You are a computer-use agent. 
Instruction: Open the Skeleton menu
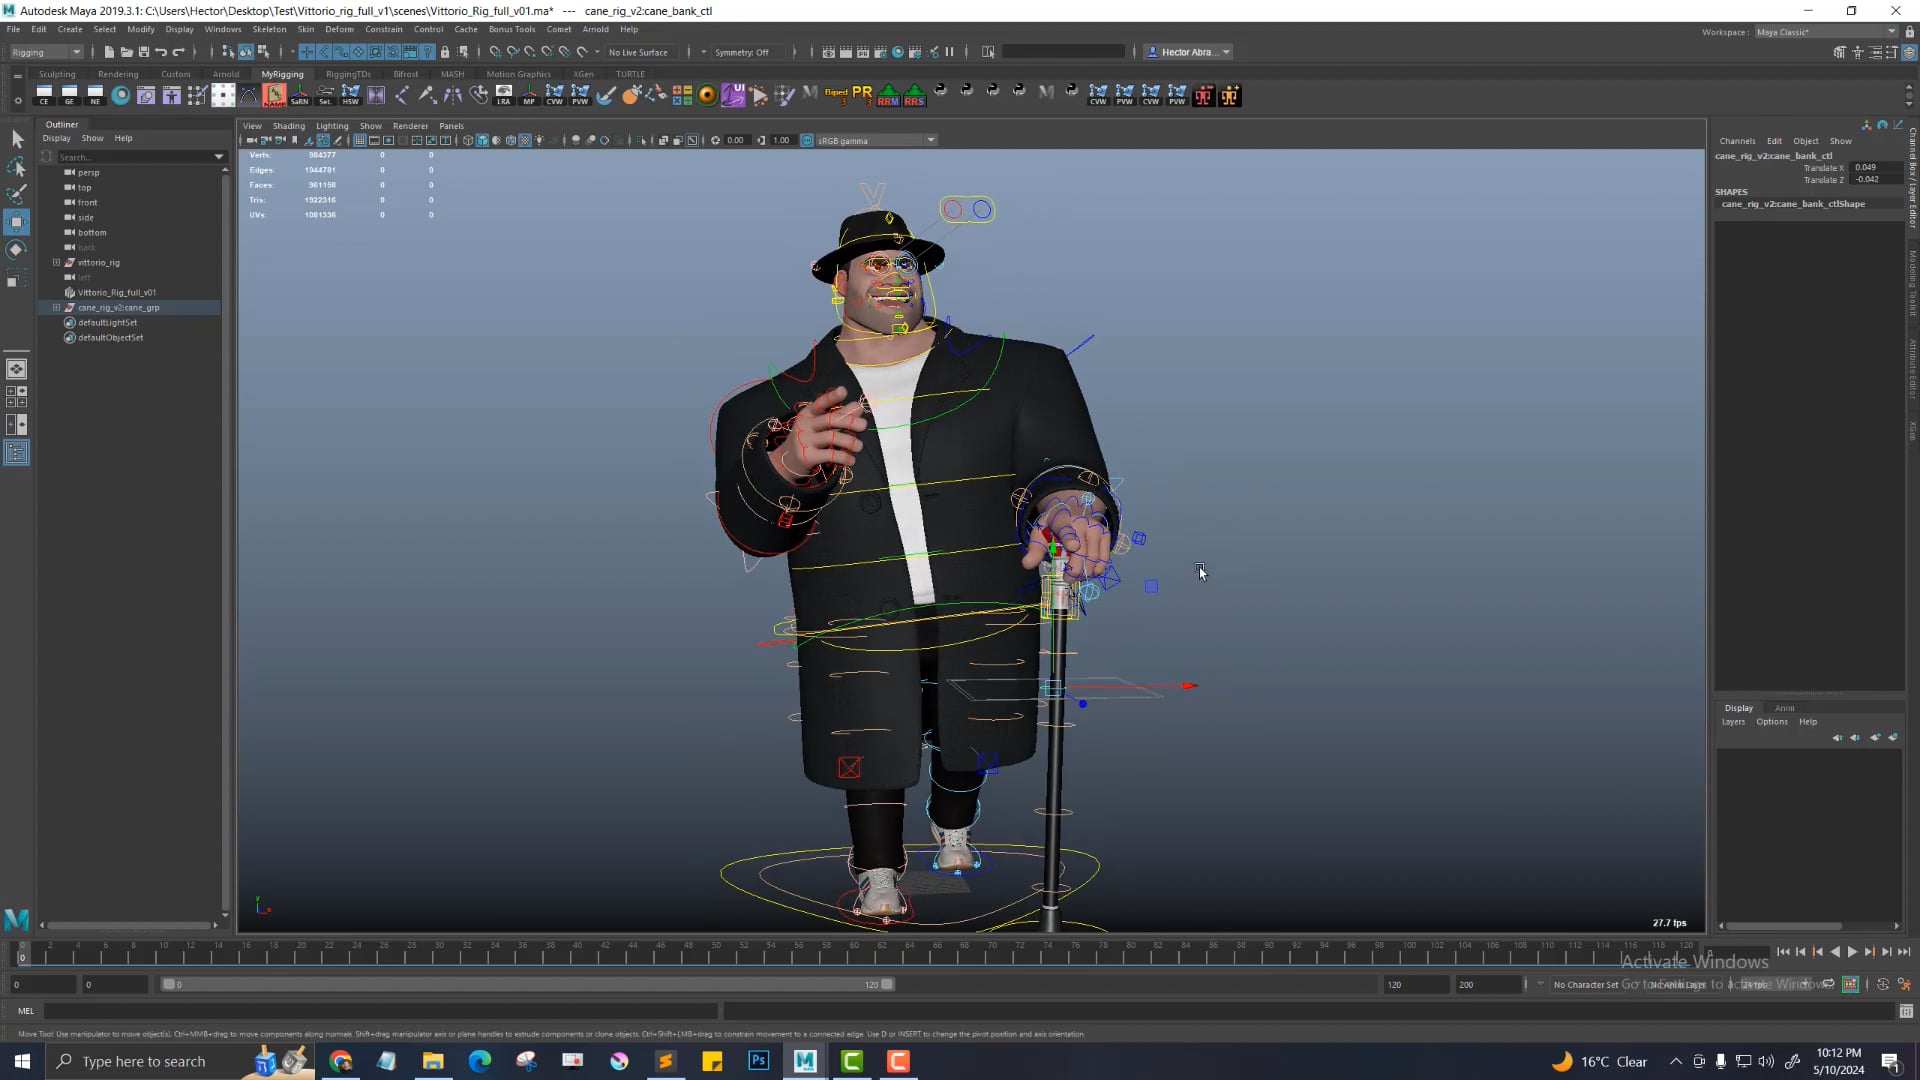[269, 29]
